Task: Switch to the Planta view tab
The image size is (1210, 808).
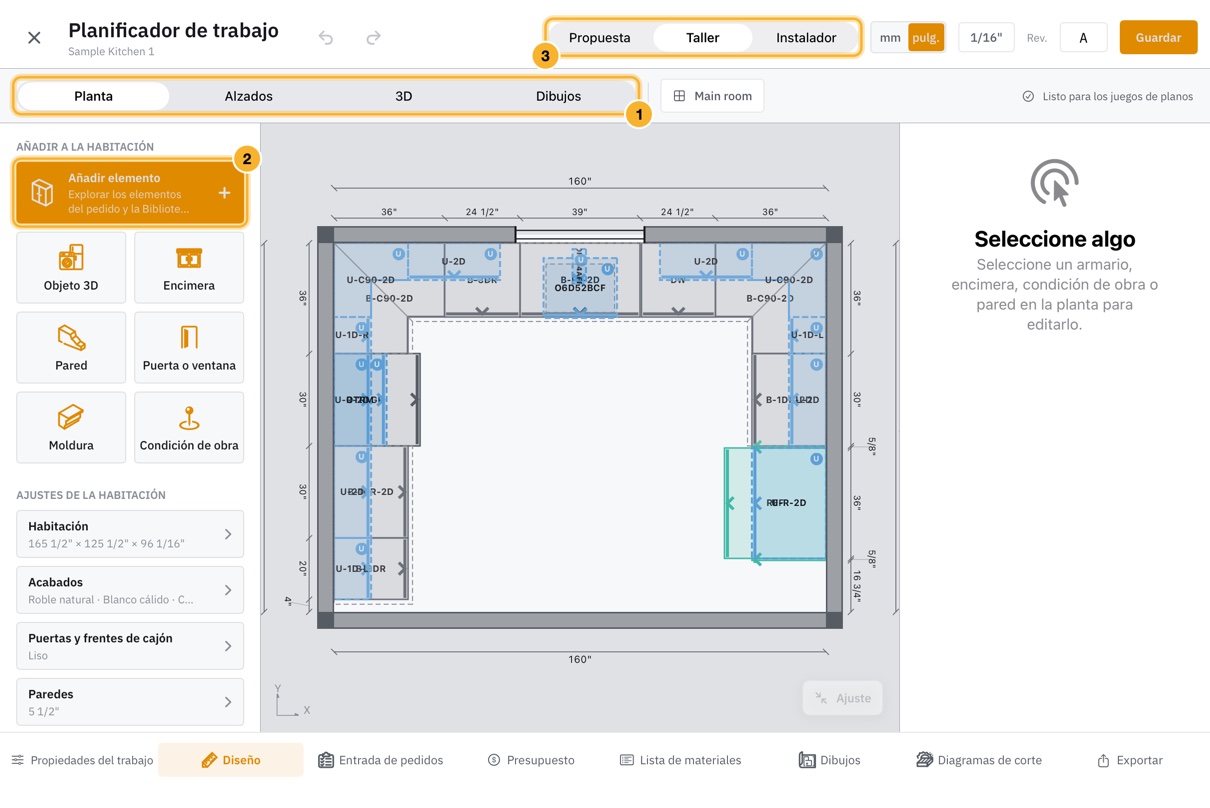Action: [x=93, y=96]
